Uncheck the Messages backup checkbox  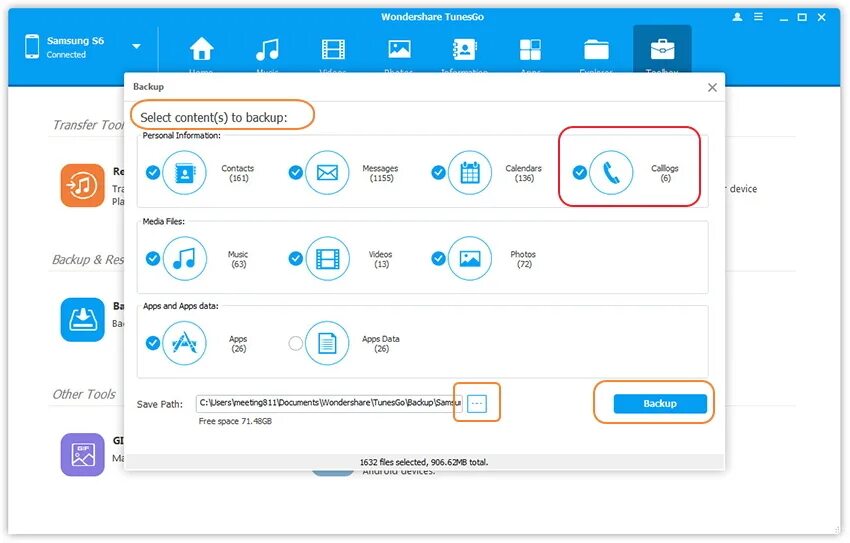[295, 172]
